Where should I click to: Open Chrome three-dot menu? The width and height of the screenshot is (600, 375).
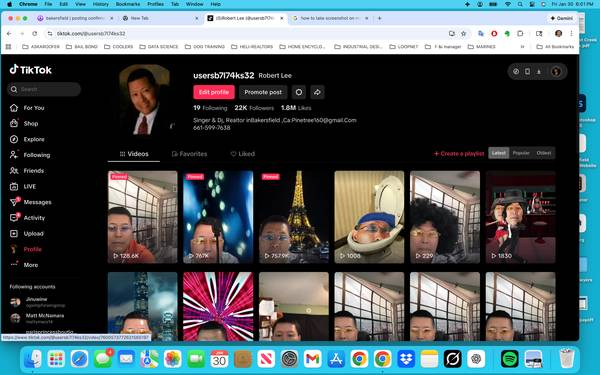(571, 34)
